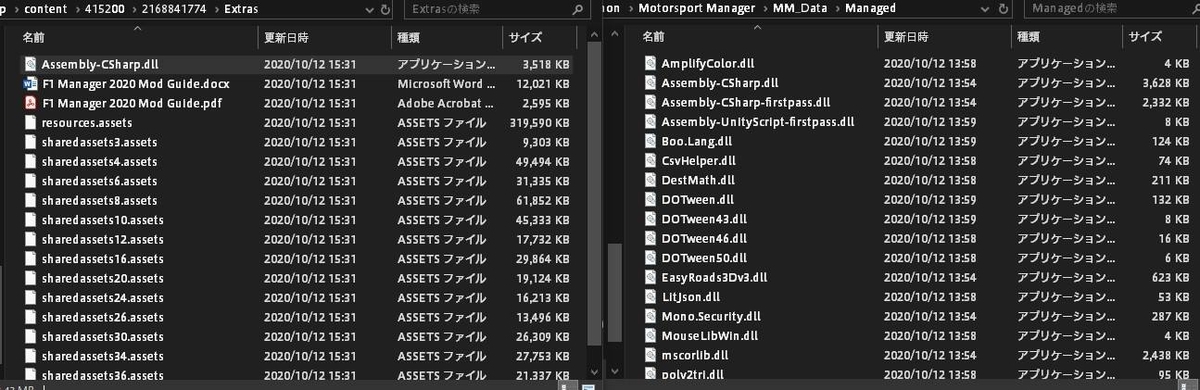
Task: Click the file icon beside sharedassets3.assets
Action: pyautogui.click(x=29, y=142)
